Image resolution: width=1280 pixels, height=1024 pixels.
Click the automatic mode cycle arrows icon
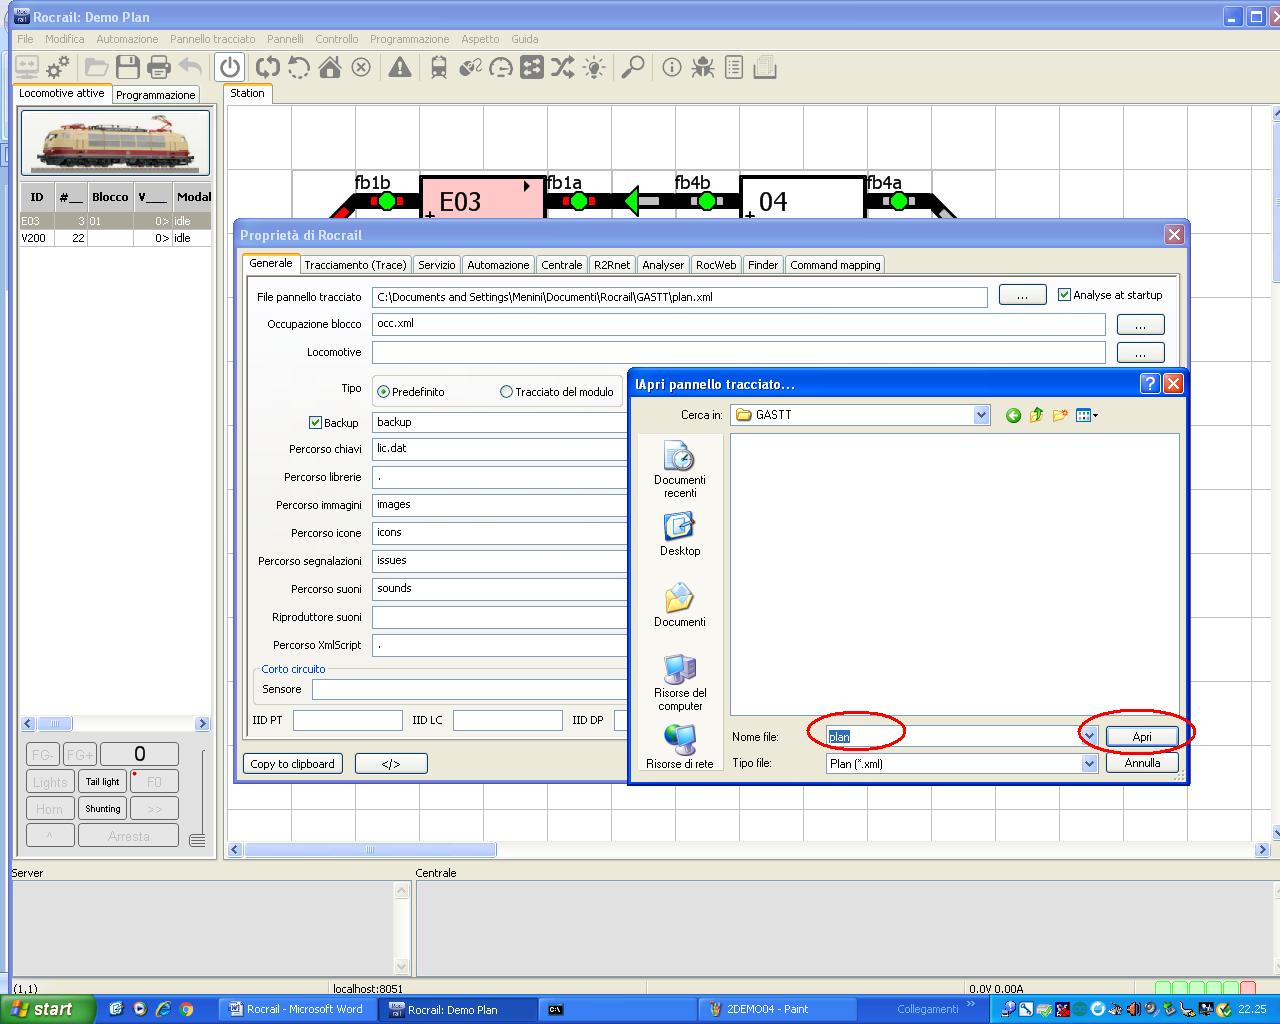tap(267, 67)
